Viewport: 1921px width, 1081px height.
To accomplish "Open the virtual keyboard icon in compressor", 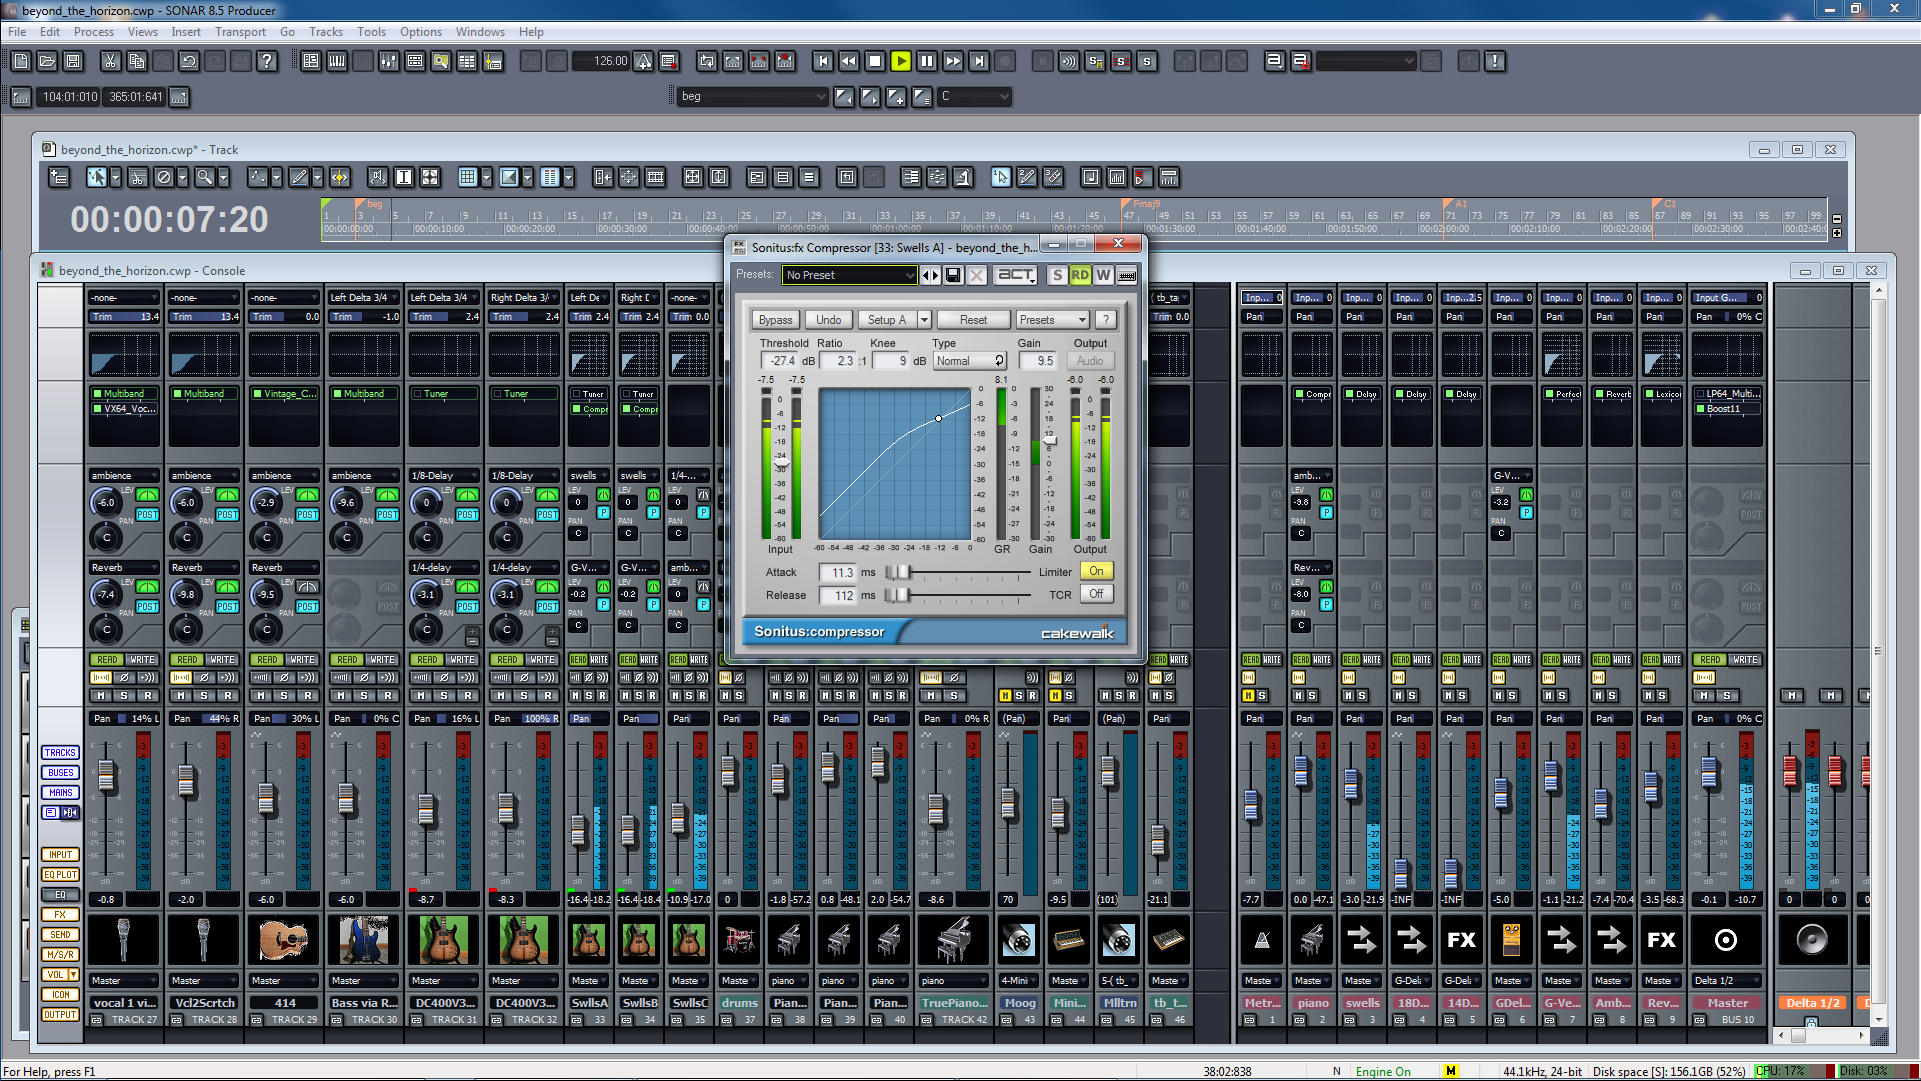I will click(x=1127, y=275).
